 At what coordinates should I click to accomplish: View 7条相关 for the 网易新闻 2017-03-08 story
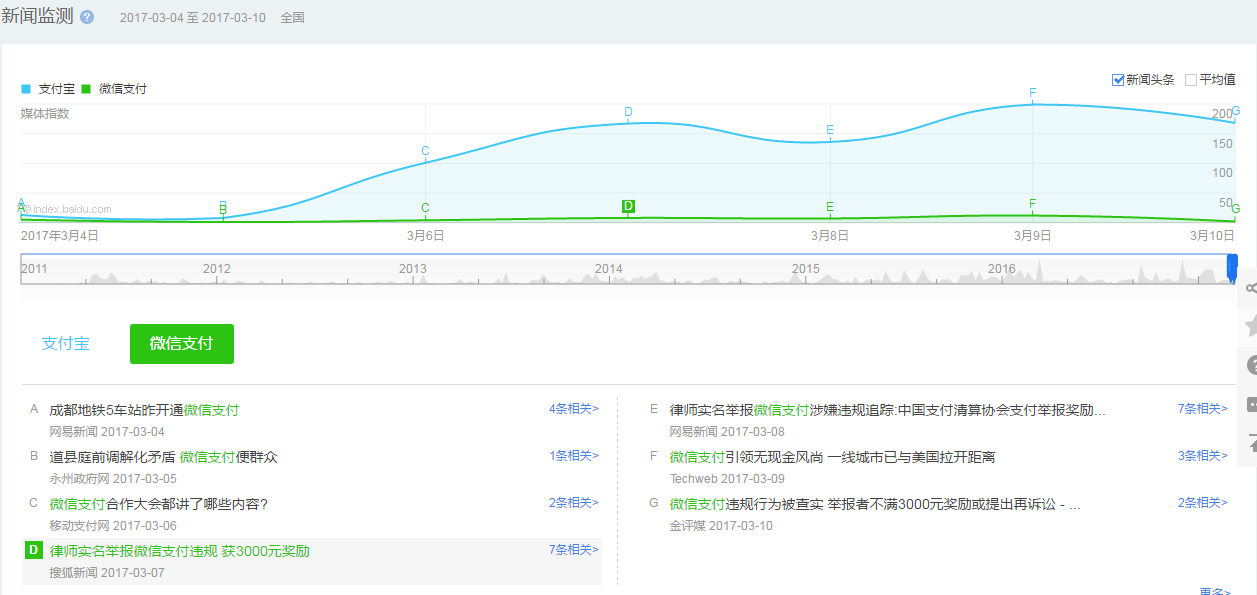[x=1203, y=408]
